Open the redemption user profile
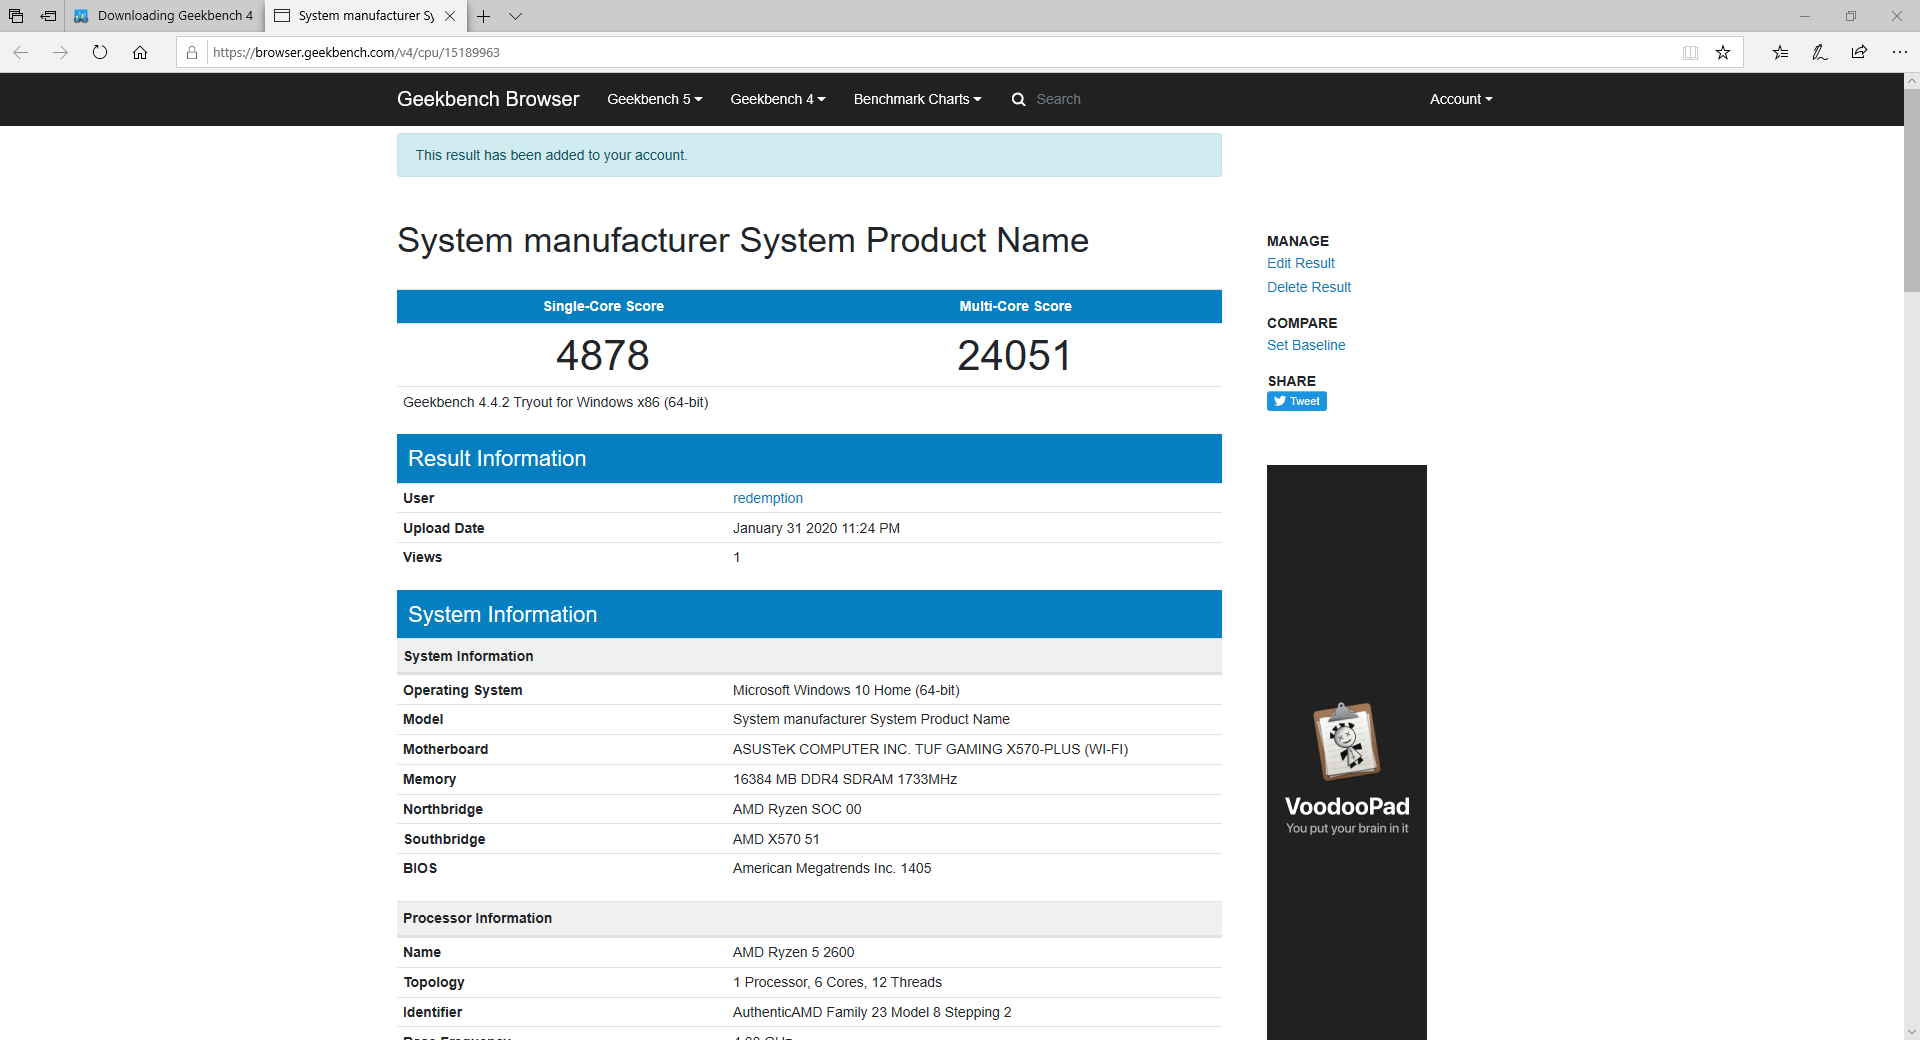The width and height of the screenshot is (1920, 1040). pyautogui.click(x=767, y=498)
